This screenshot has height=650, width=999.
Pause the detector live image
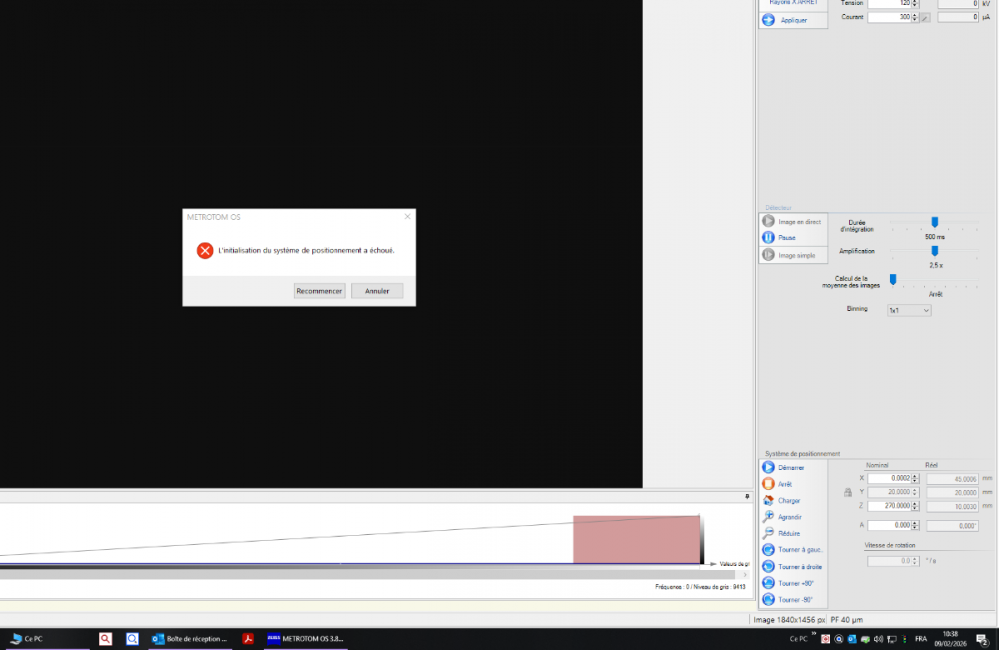point(768,238)
